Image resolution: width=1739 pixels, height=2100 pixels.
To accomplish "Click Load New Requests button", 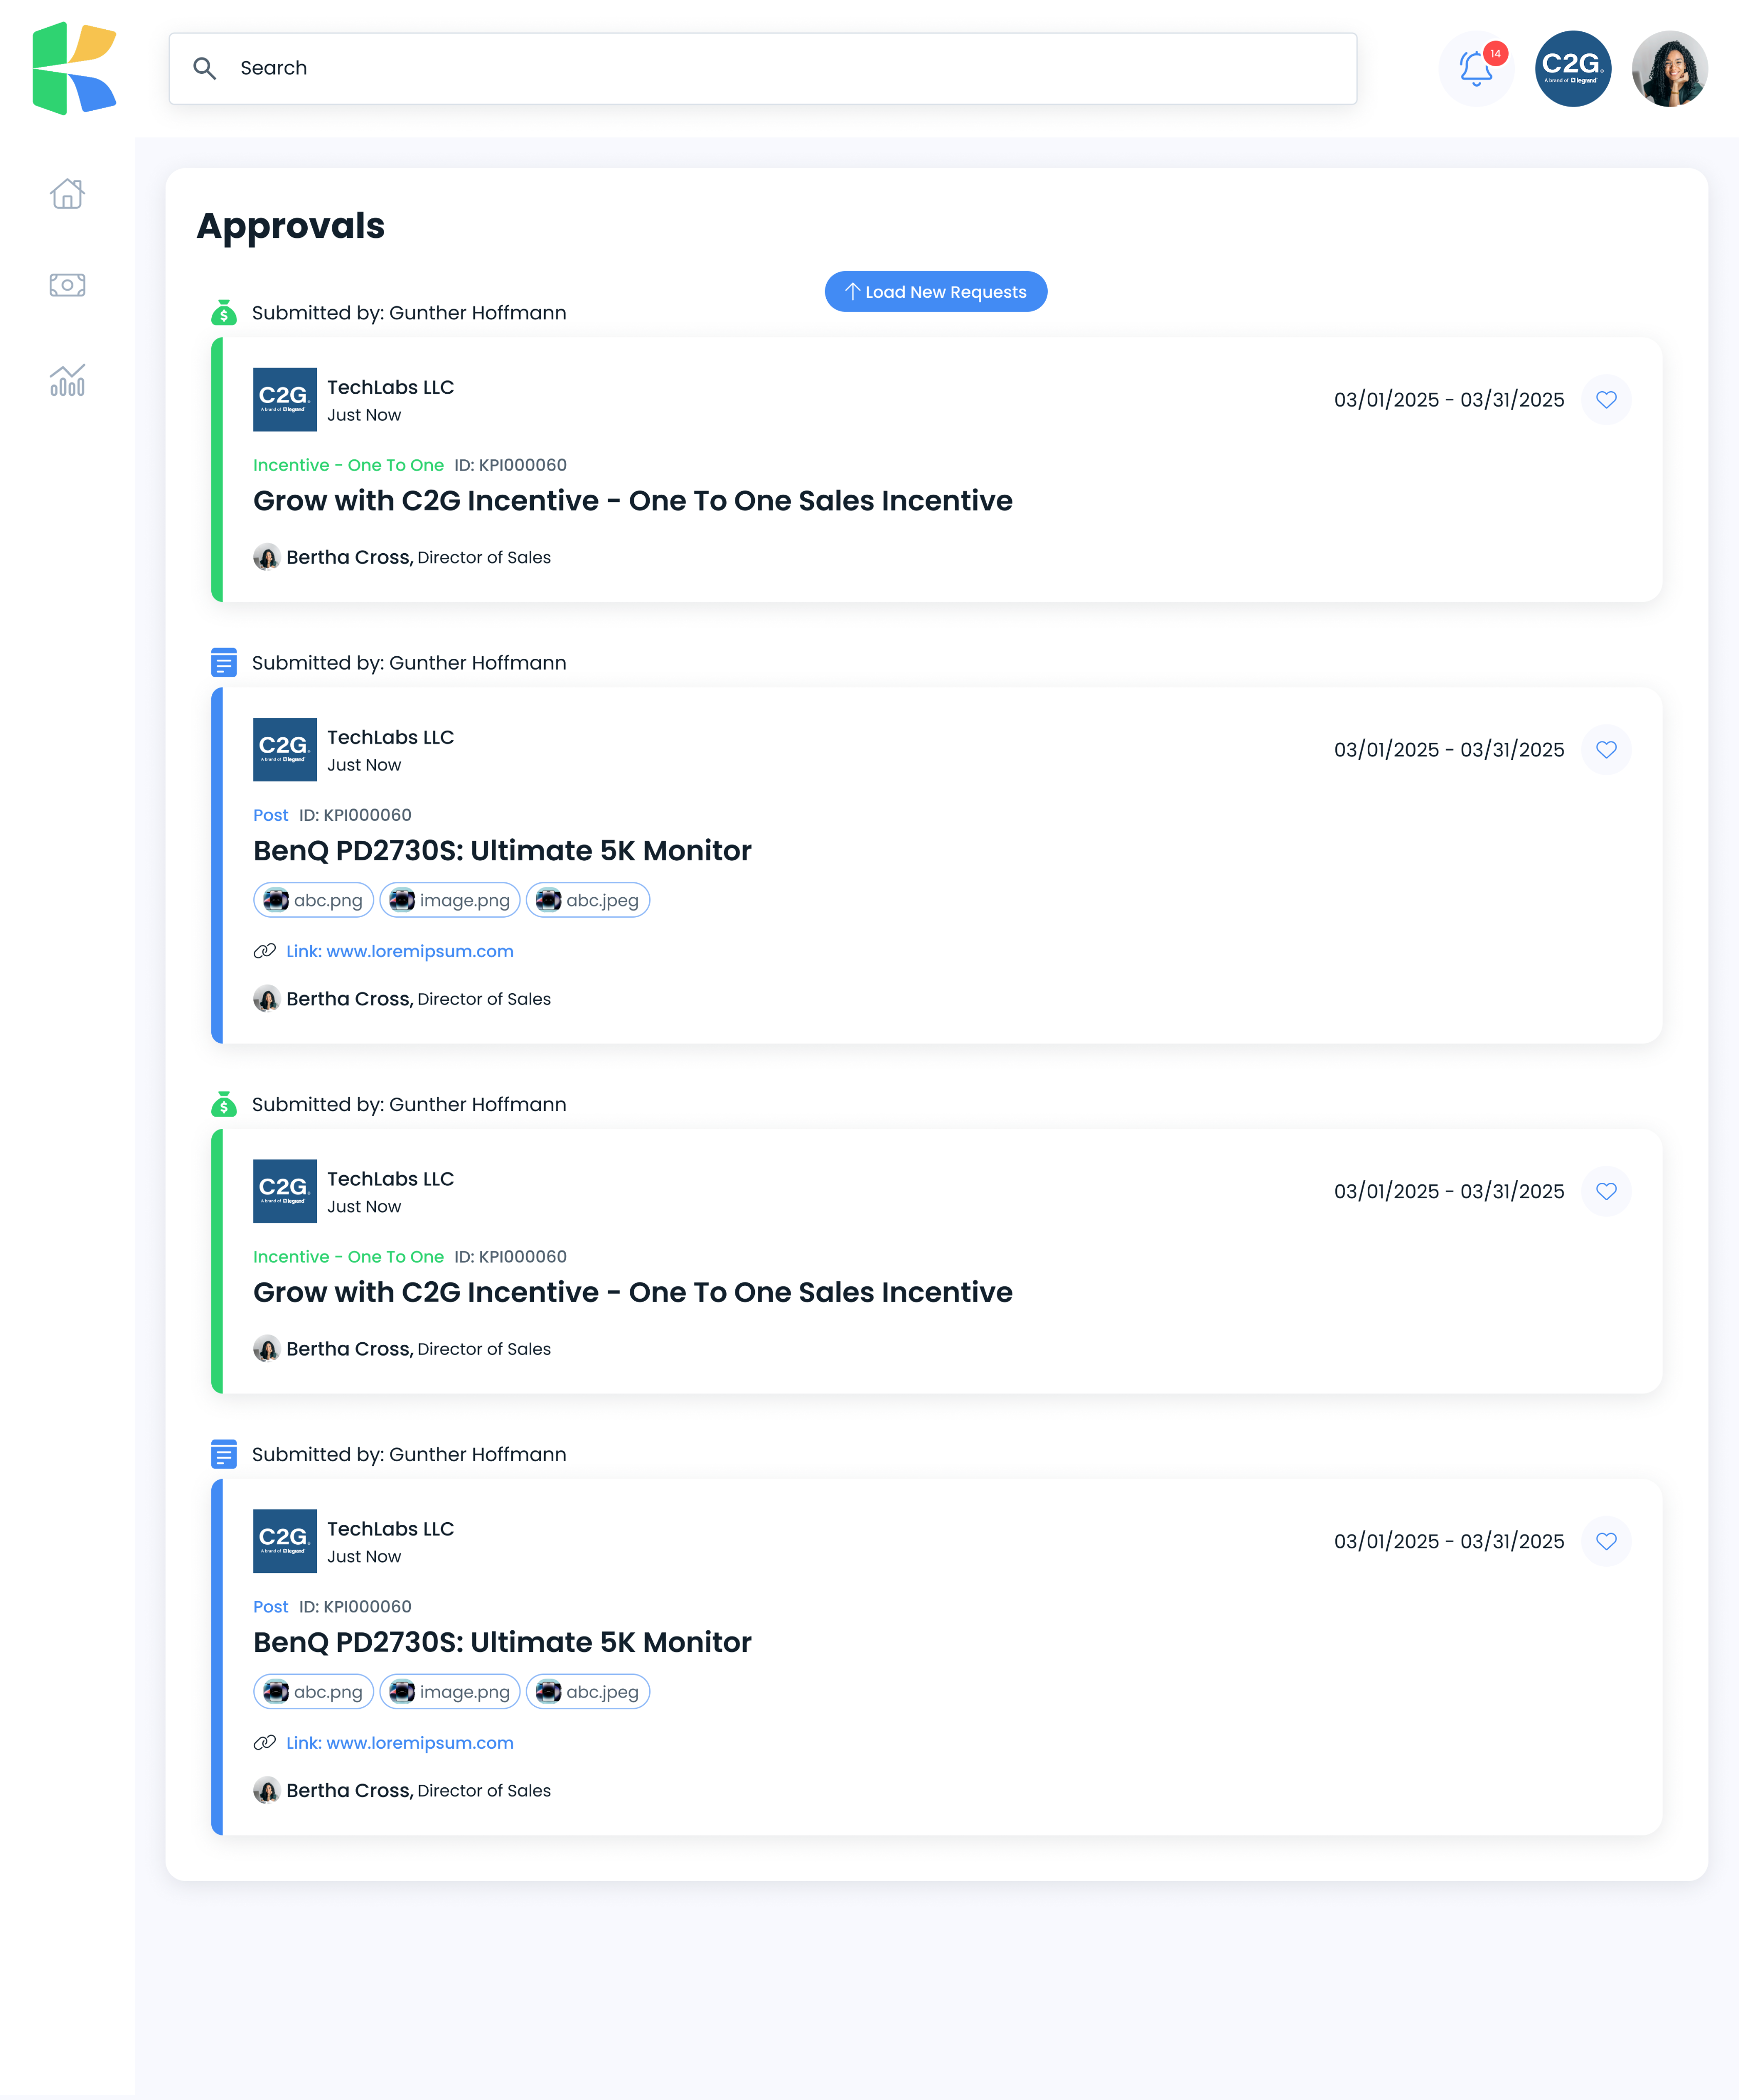I will coord(935,292).
